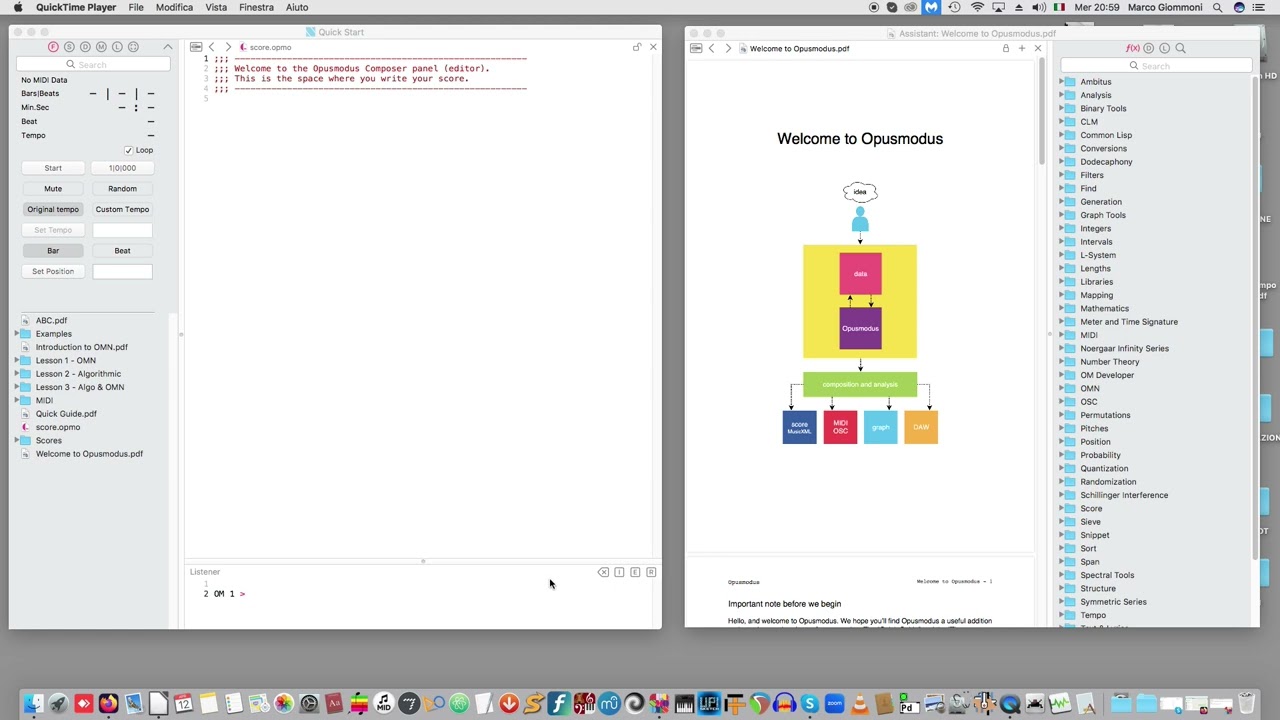Open Introduction to OMN.pdf
Image resolution: width=1280 pixels, height=720 pixels.
(x=82, y=347)
